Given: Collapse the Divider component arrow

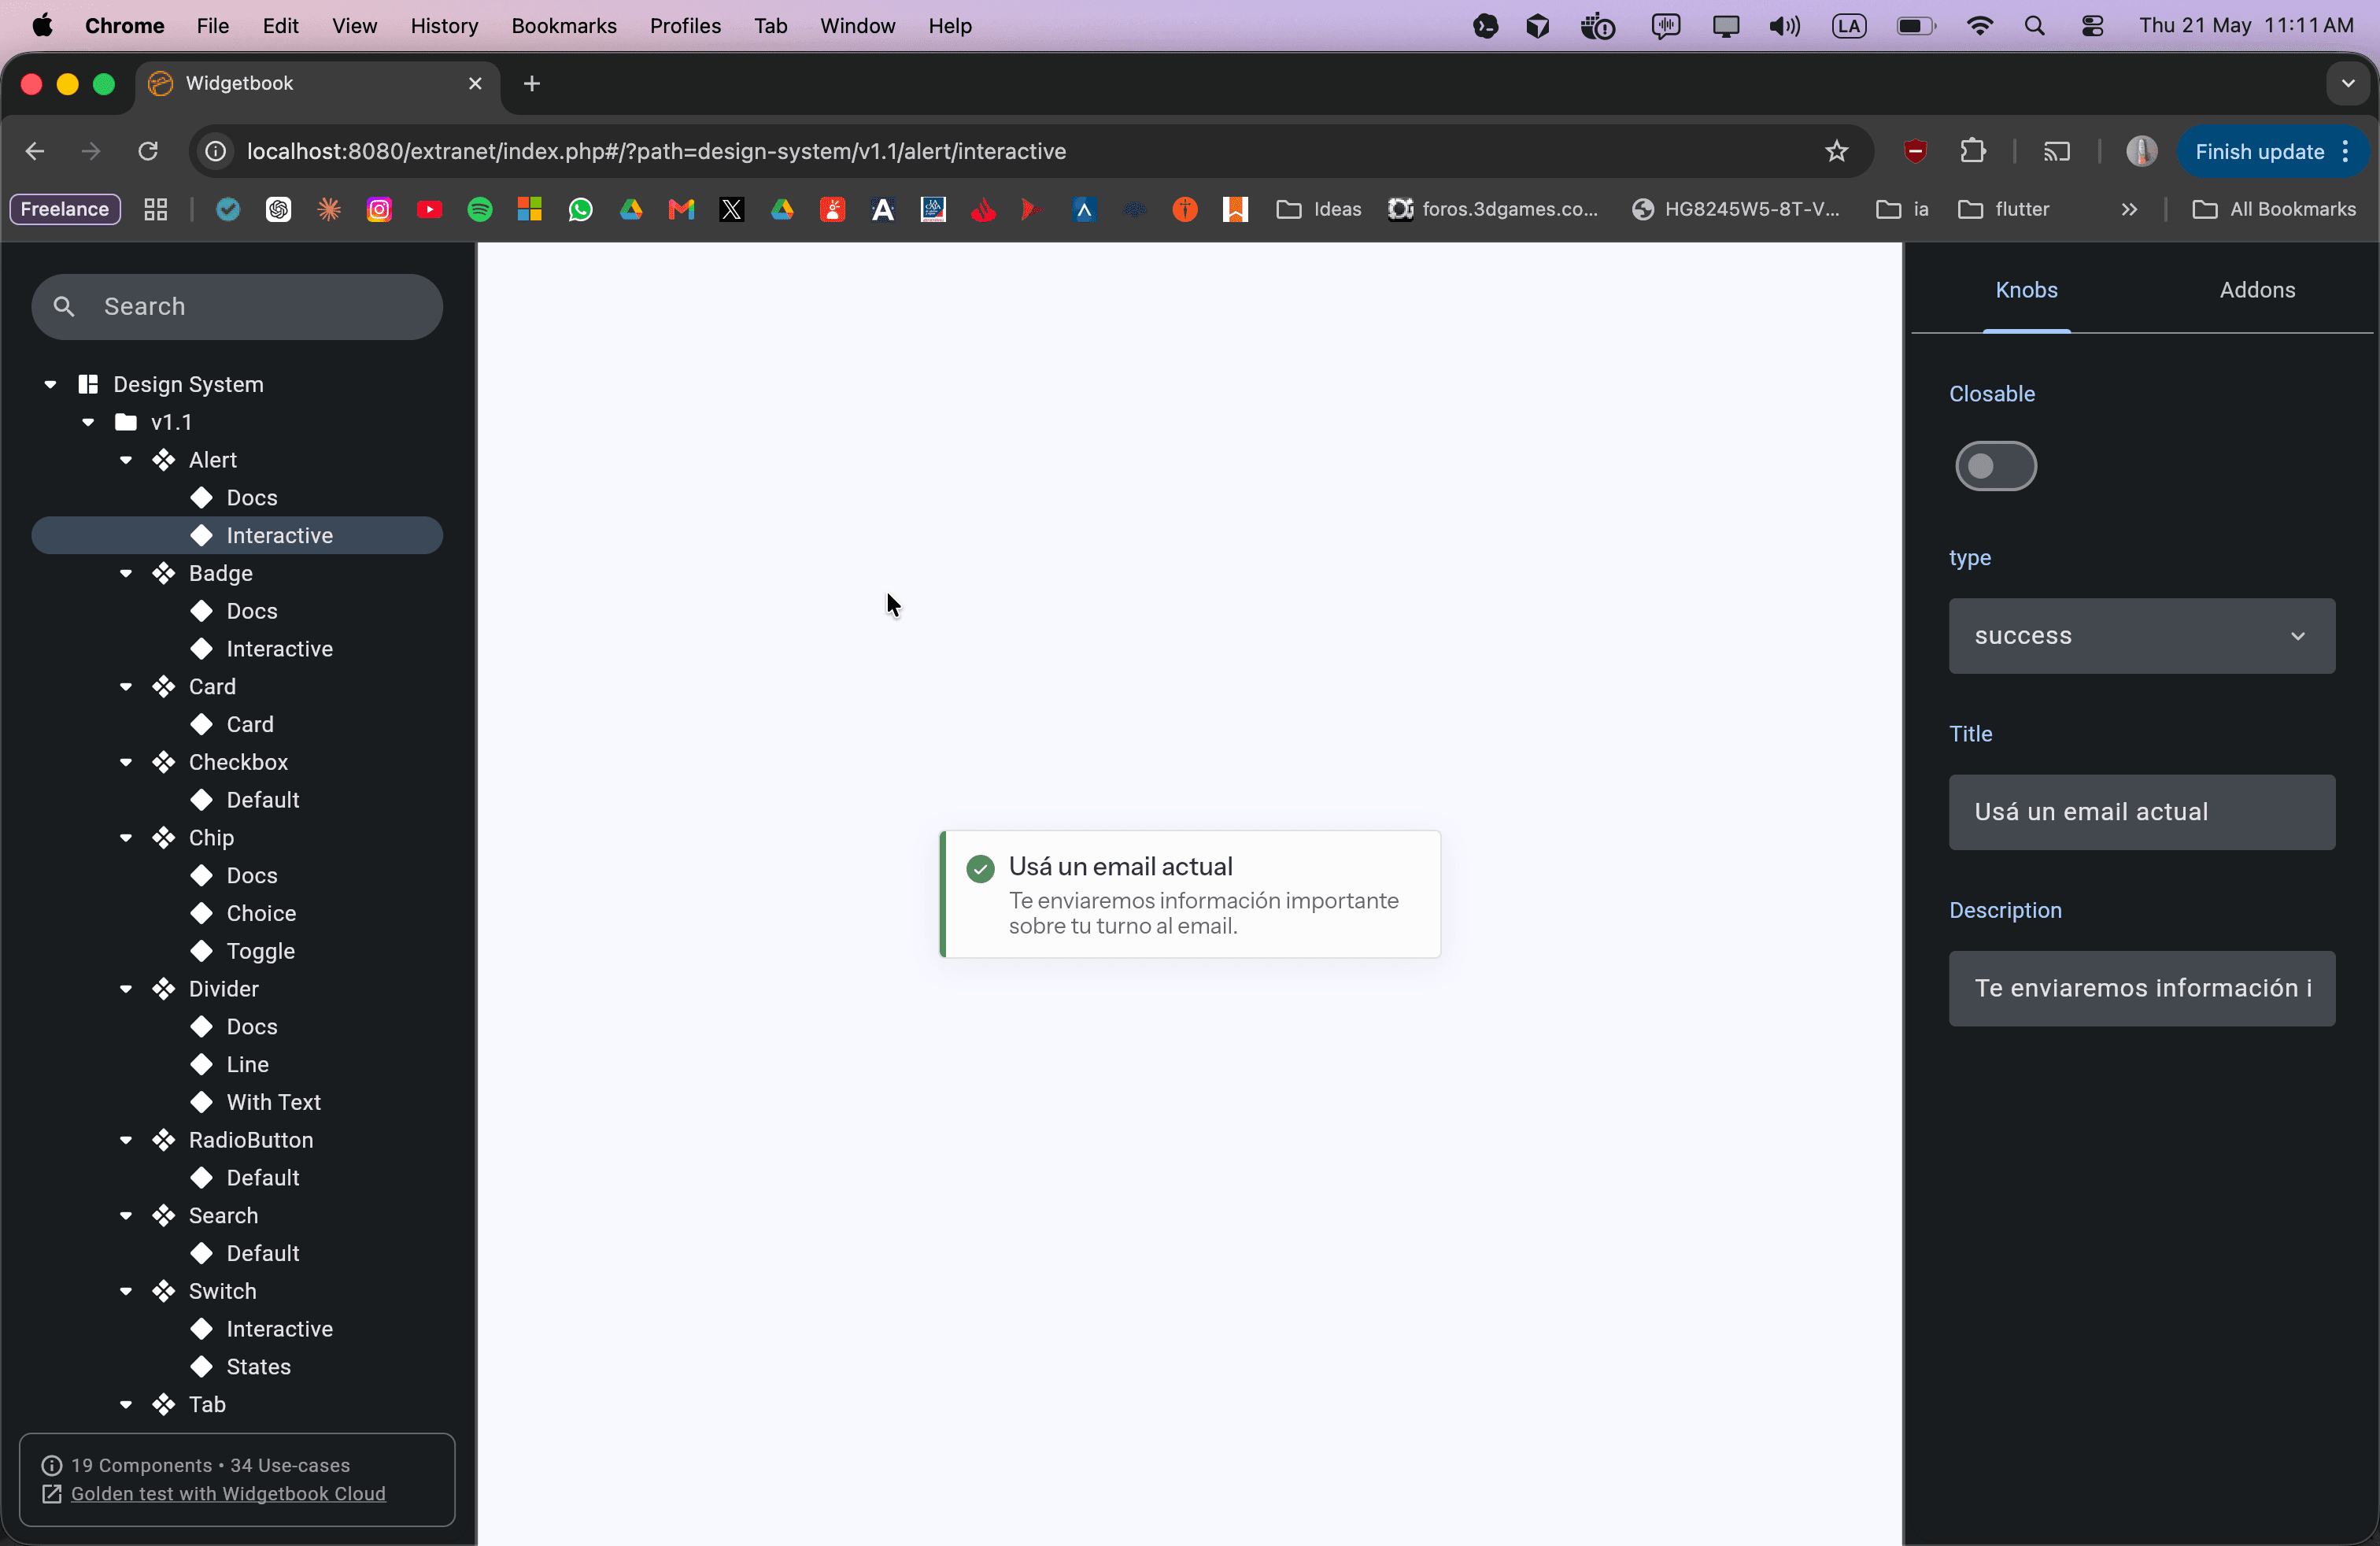Looking at the screenshot, I should (126, 989).
